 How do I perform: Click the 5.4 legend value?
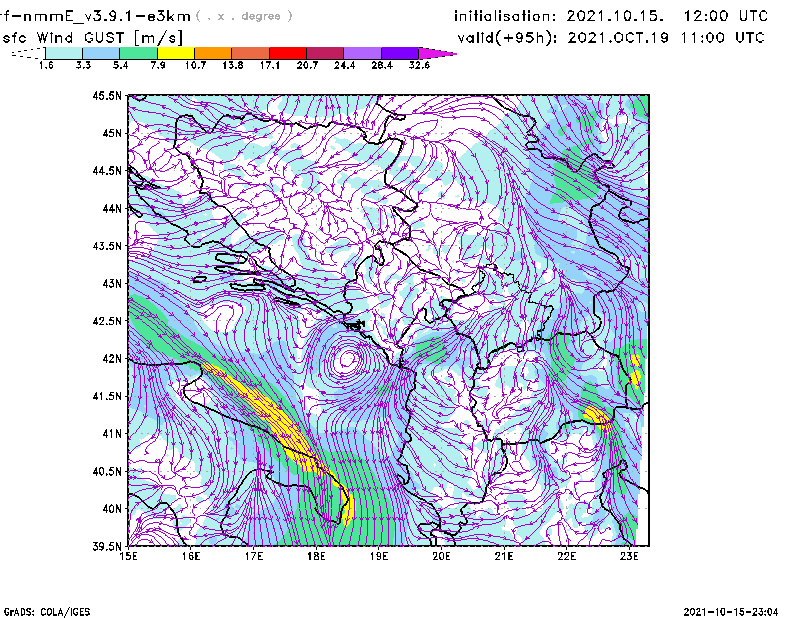pos(120,65)
